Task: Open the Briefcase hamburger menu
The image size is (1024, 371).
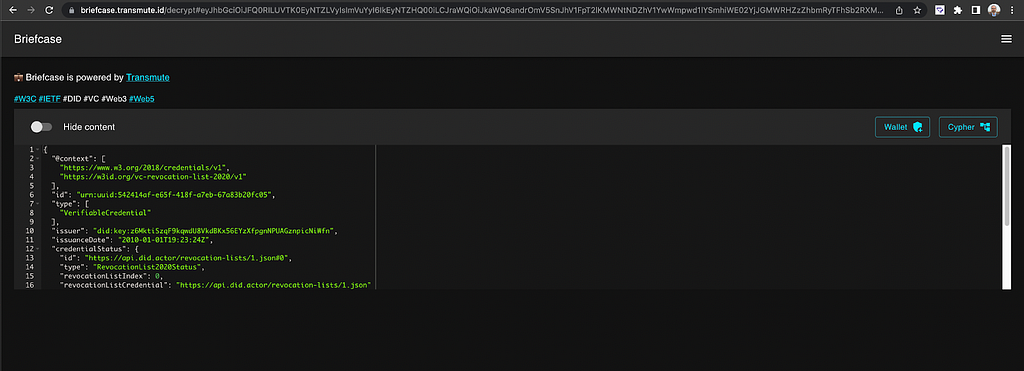Action: (1006, 39)
